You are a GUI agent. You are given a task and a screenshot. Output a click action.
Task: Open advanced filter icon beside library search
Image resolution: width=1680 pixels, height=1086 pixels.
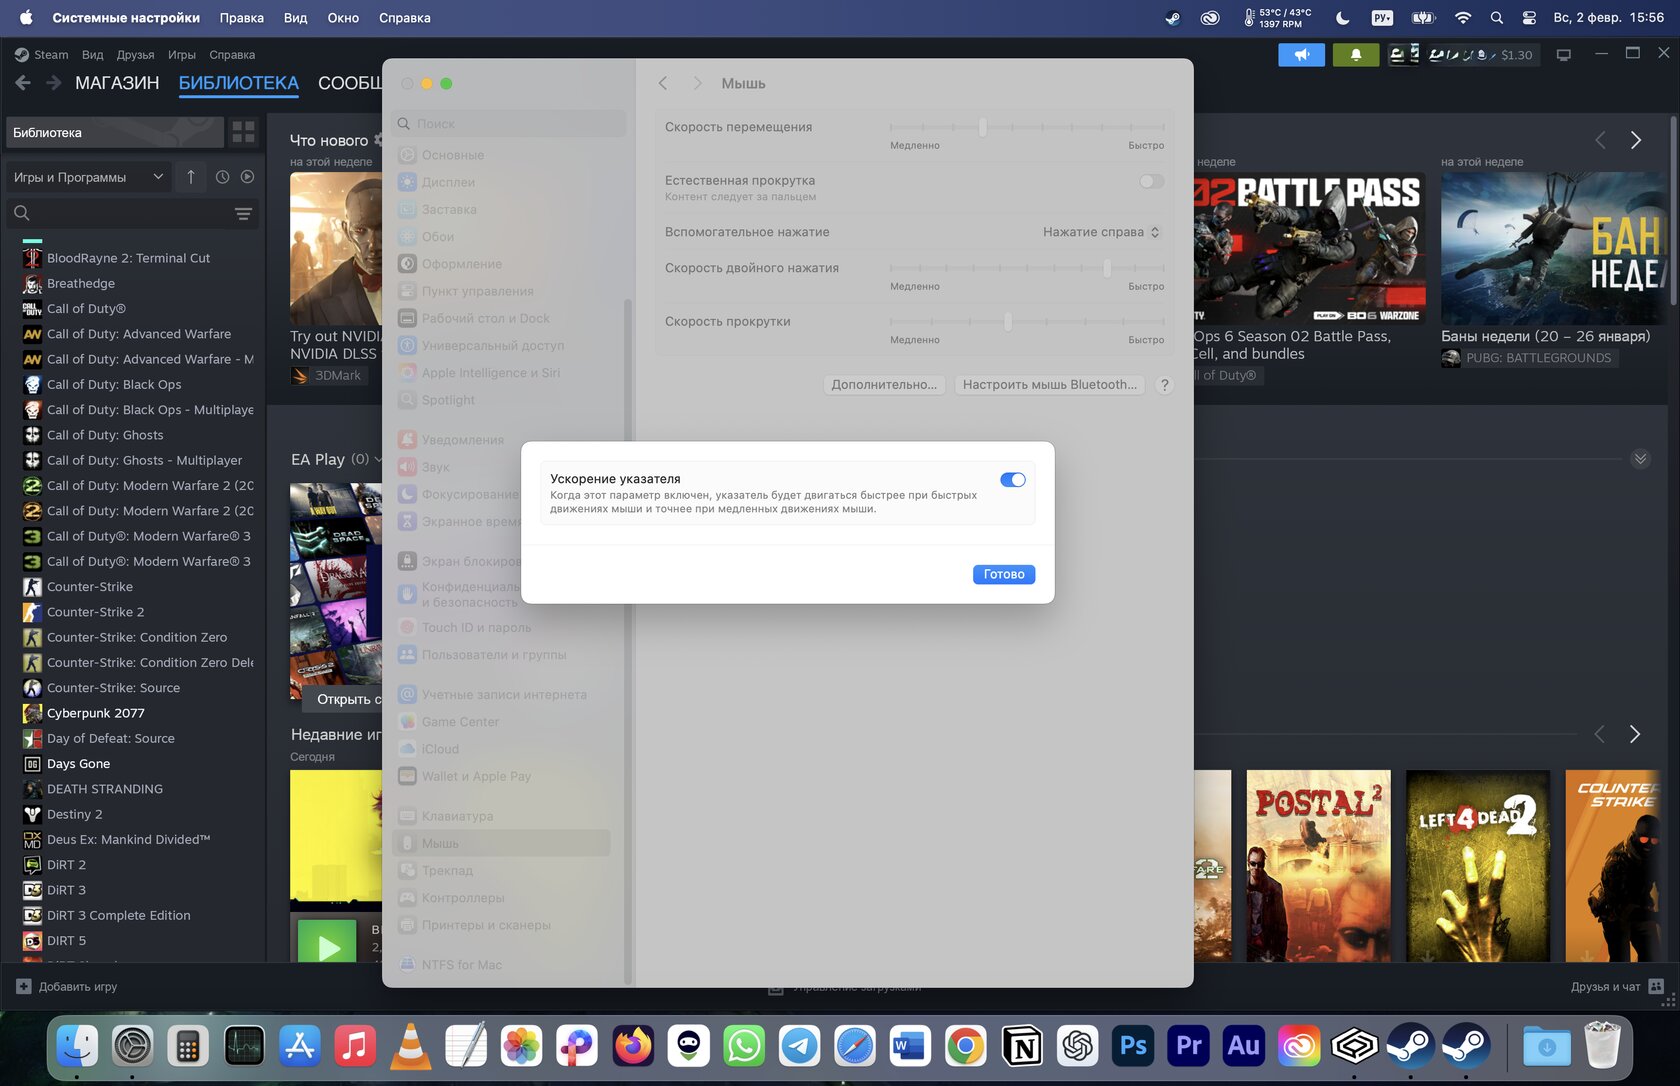click(x=243, y=214)
